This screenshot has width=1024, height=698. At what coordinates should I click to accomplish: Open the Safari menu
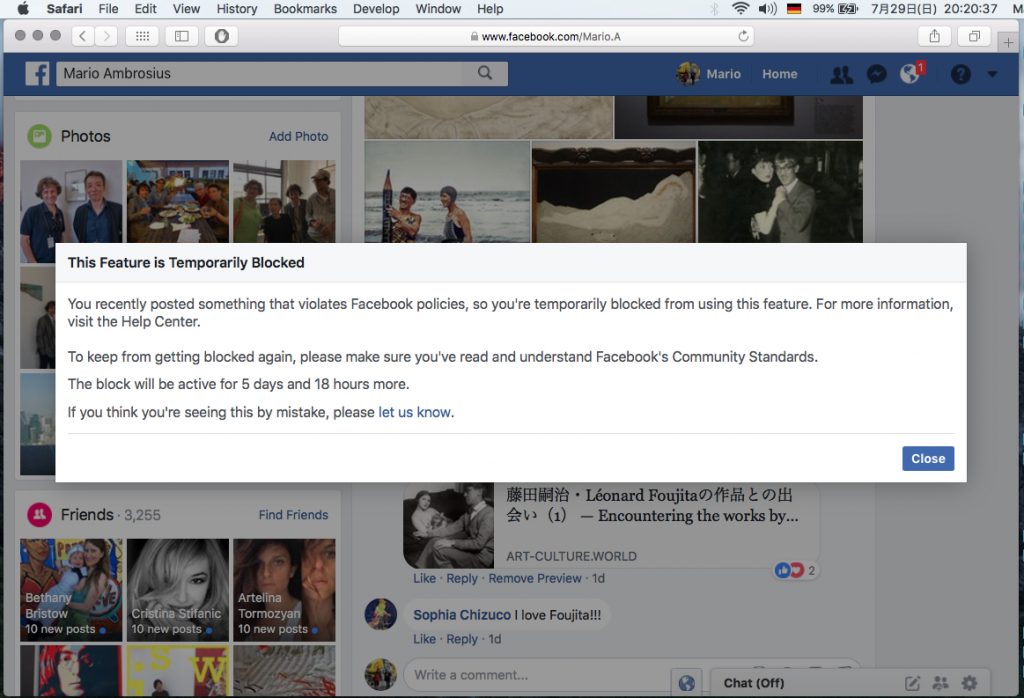pyautogui.click(x=64, y=8)
